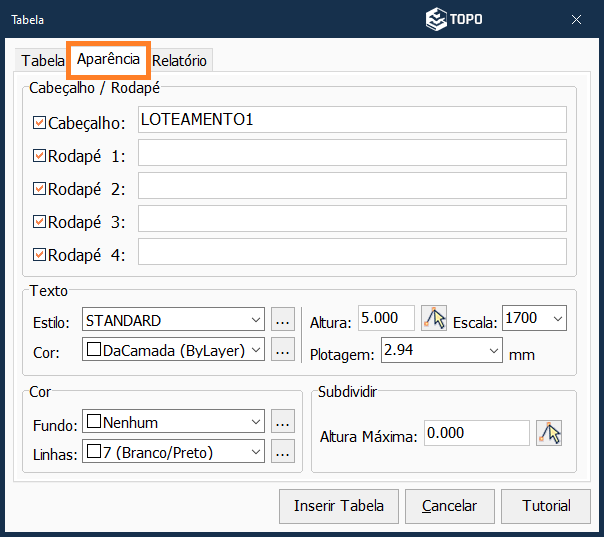Disable the Rodapé 3 checkbox
The width and height of the screenshot is (604, 537).
tap(40, 222)
